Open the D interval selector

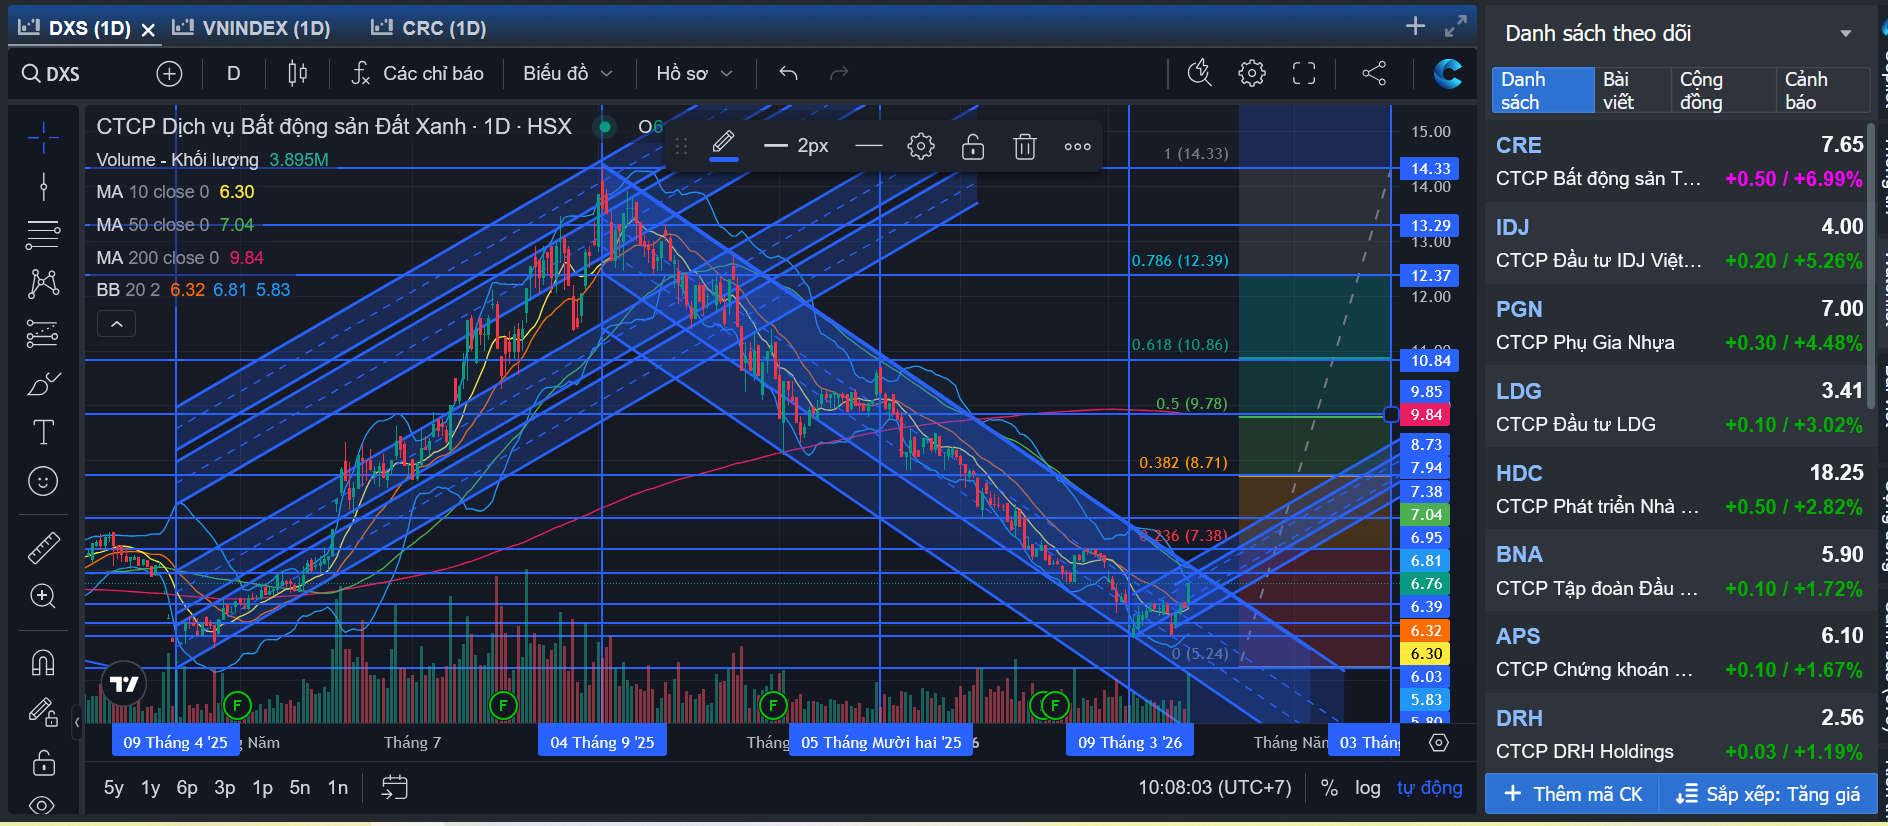click(233, 73)
